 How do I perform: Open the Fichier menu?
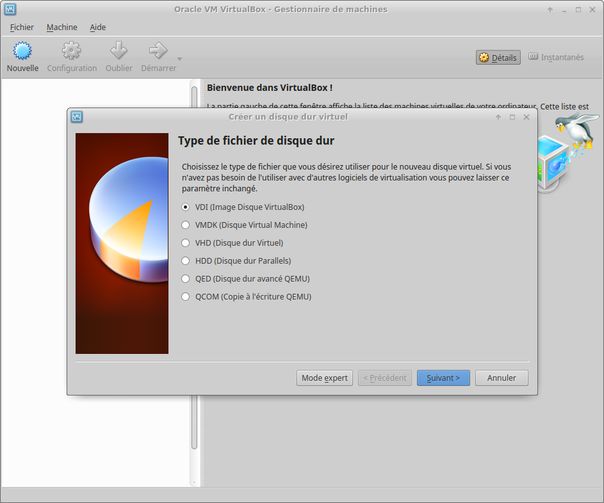point(22,27)
